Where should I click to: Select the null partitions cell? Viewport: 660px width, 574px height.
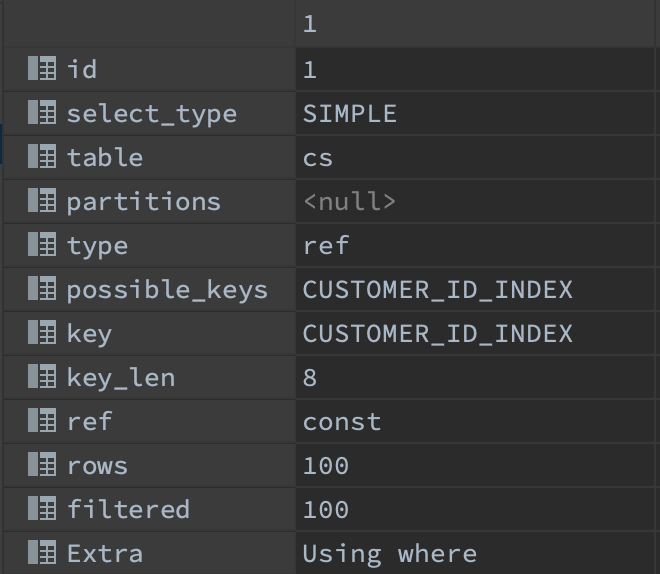point(349,202)
